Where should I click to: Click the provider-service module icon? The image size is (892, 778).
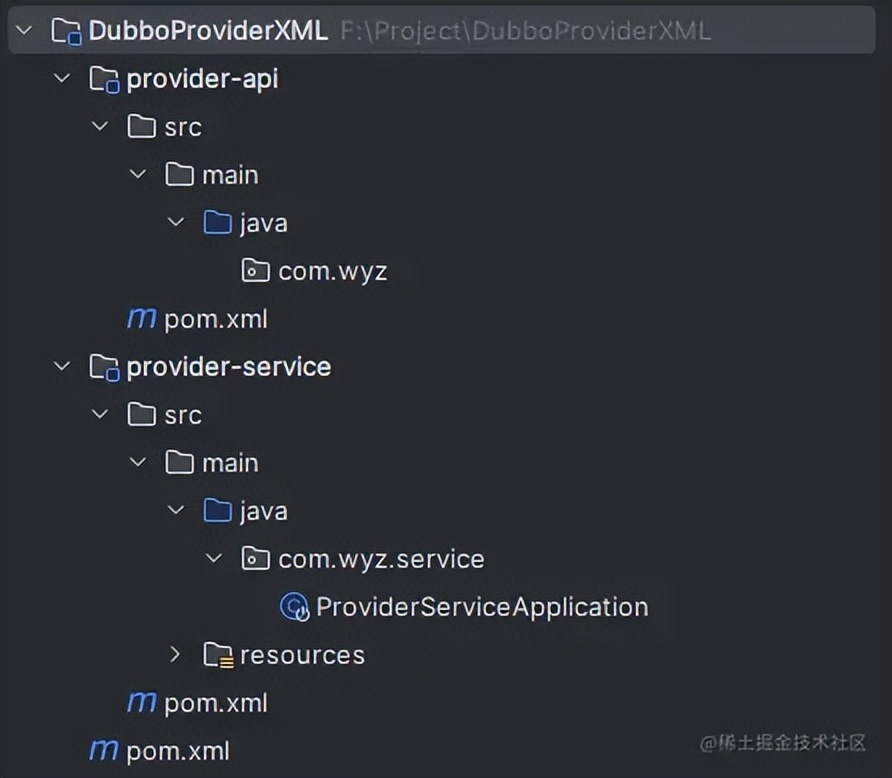pos(103,366)
